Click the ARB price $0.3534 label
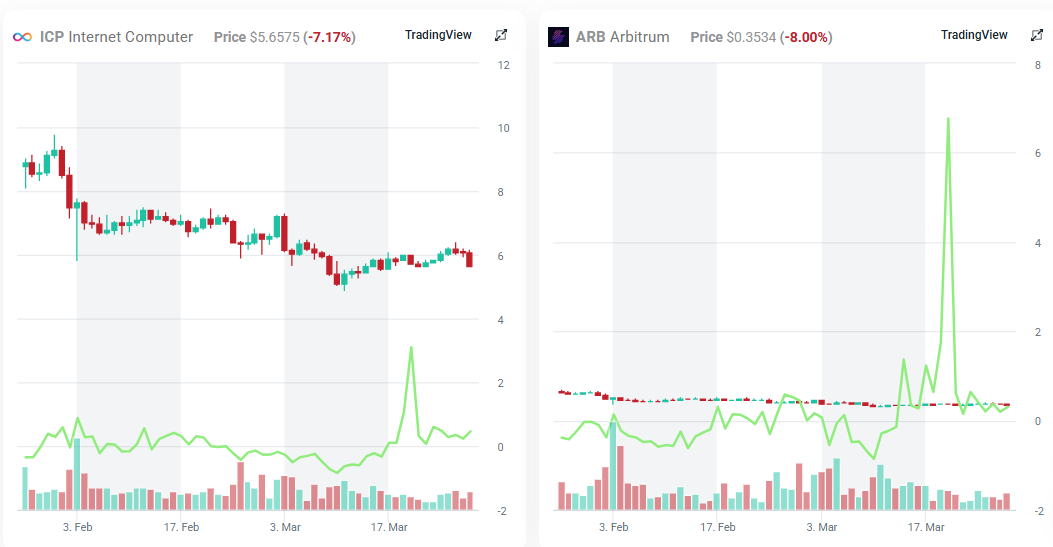The width and height of the screenshot is (1053, 547). [x=751, y=38]
